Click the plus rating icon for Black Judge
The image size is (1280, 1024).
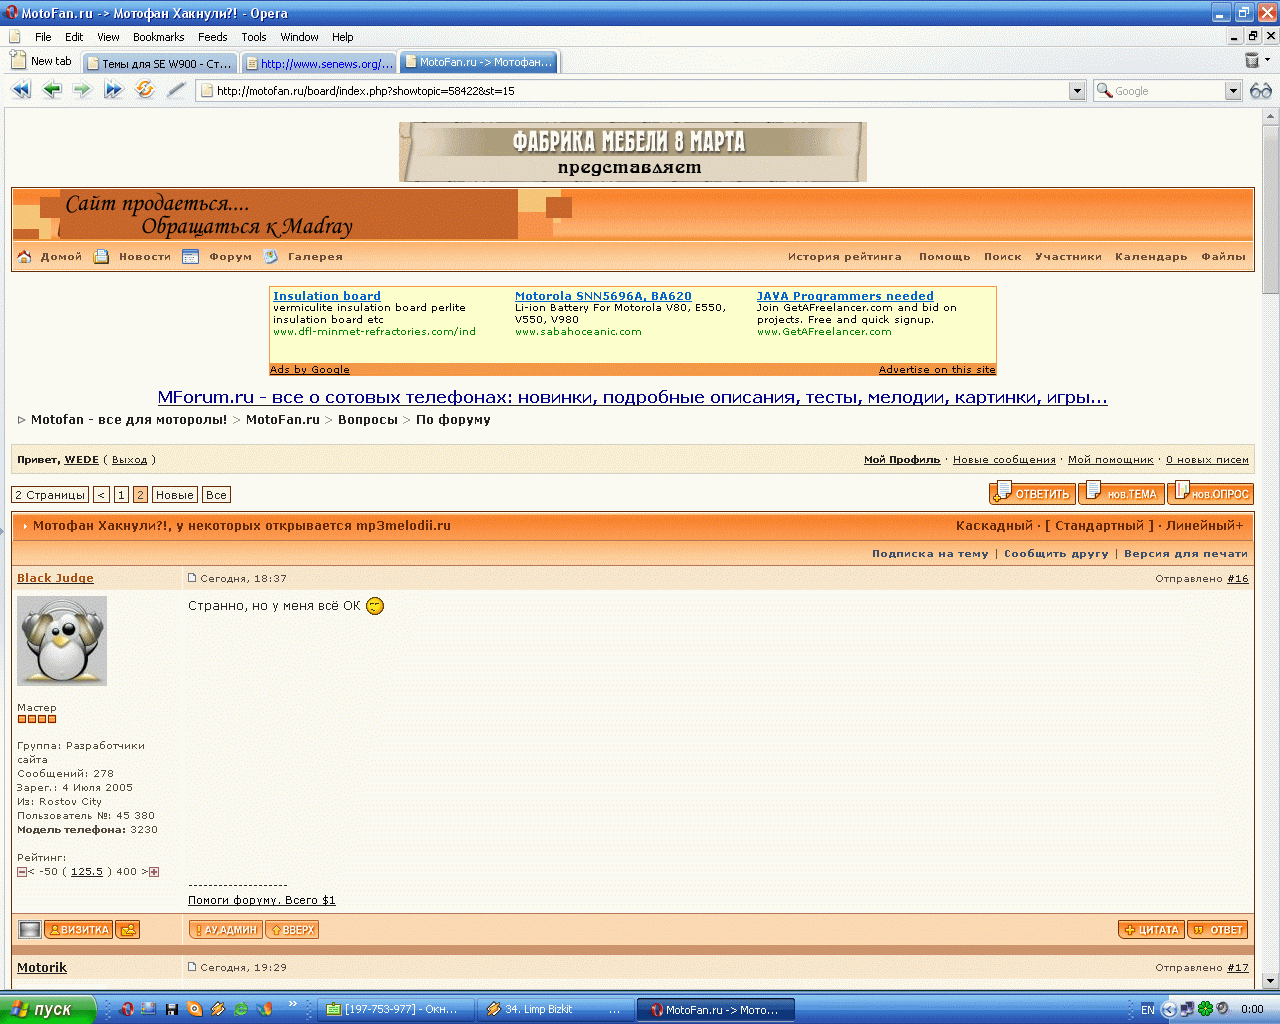(x=154, y=872)
